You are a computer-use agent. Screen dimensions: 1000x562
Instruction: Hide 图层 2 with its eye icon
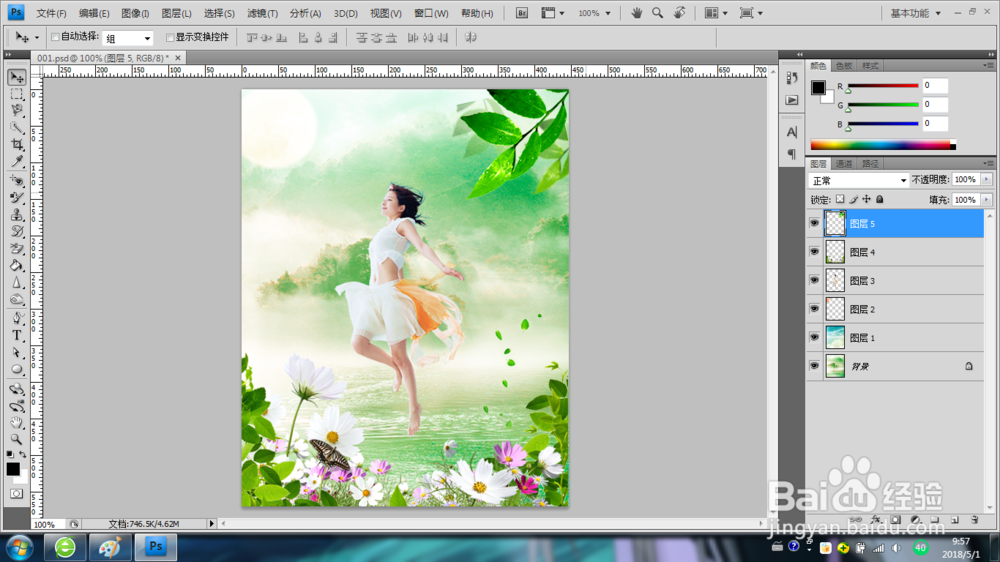814,309
